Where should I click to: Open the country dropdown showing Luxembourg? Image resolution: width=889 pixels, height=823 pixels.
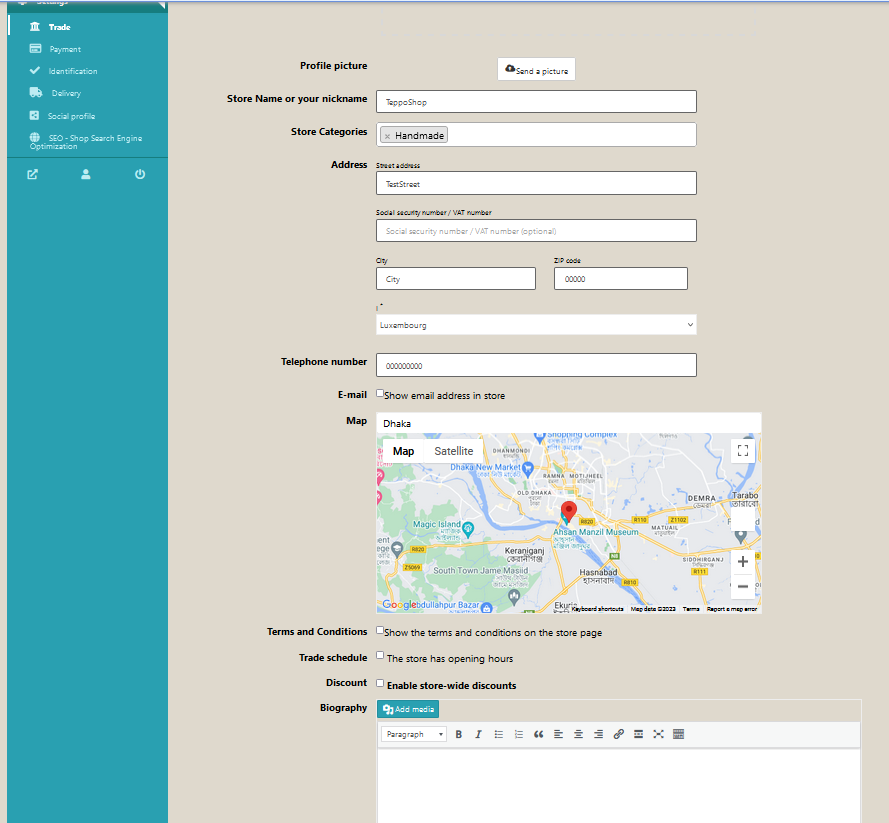pos(536,325)
